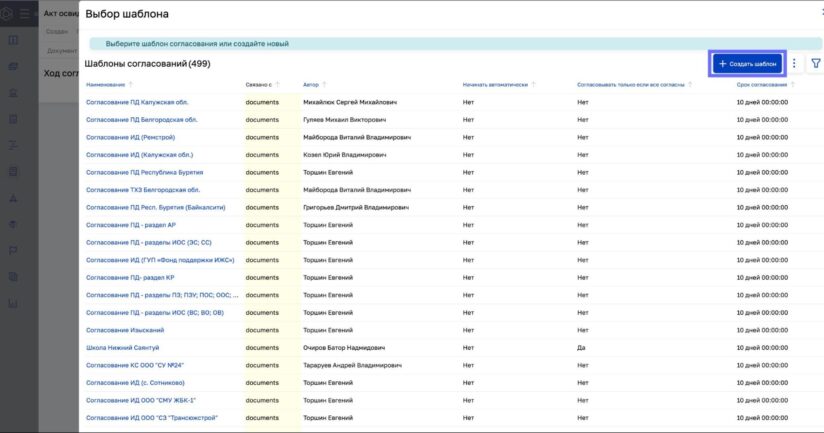Sort by Связано с column arrow
The image size is (824, 433).
click(x=277, y=85)
